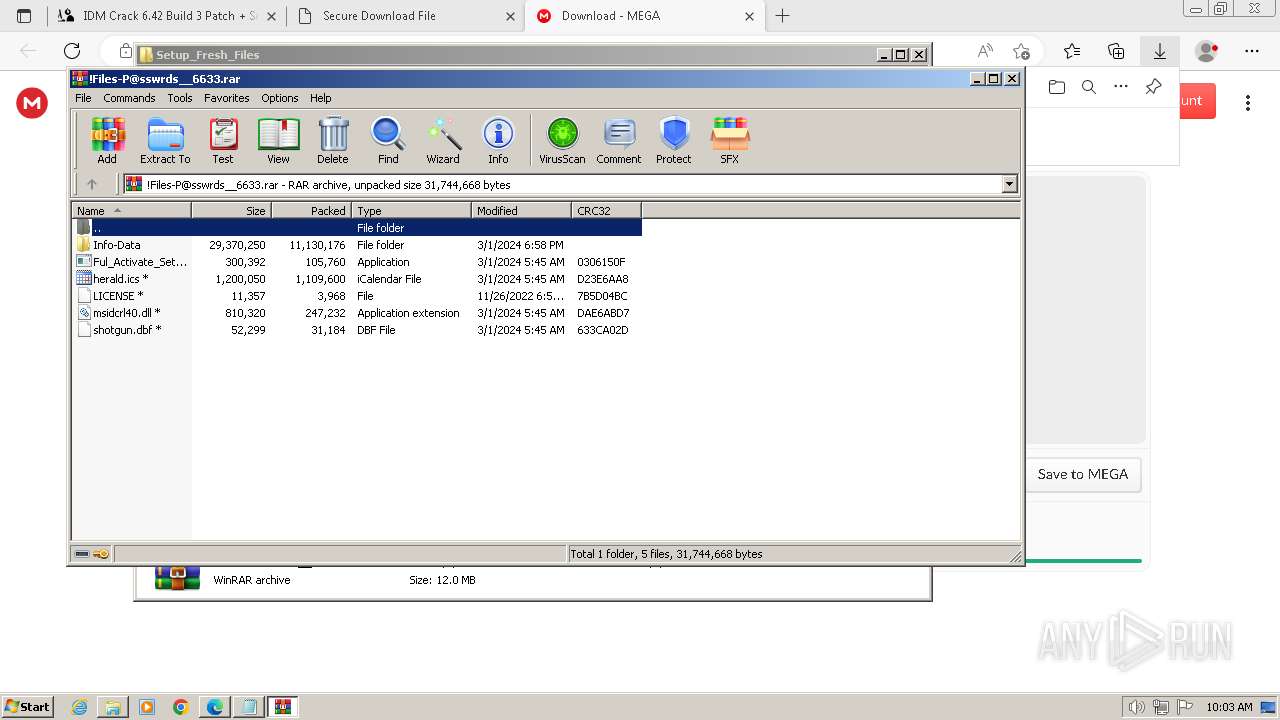
Task: Open the Options menu
Action: click(280, 98)
